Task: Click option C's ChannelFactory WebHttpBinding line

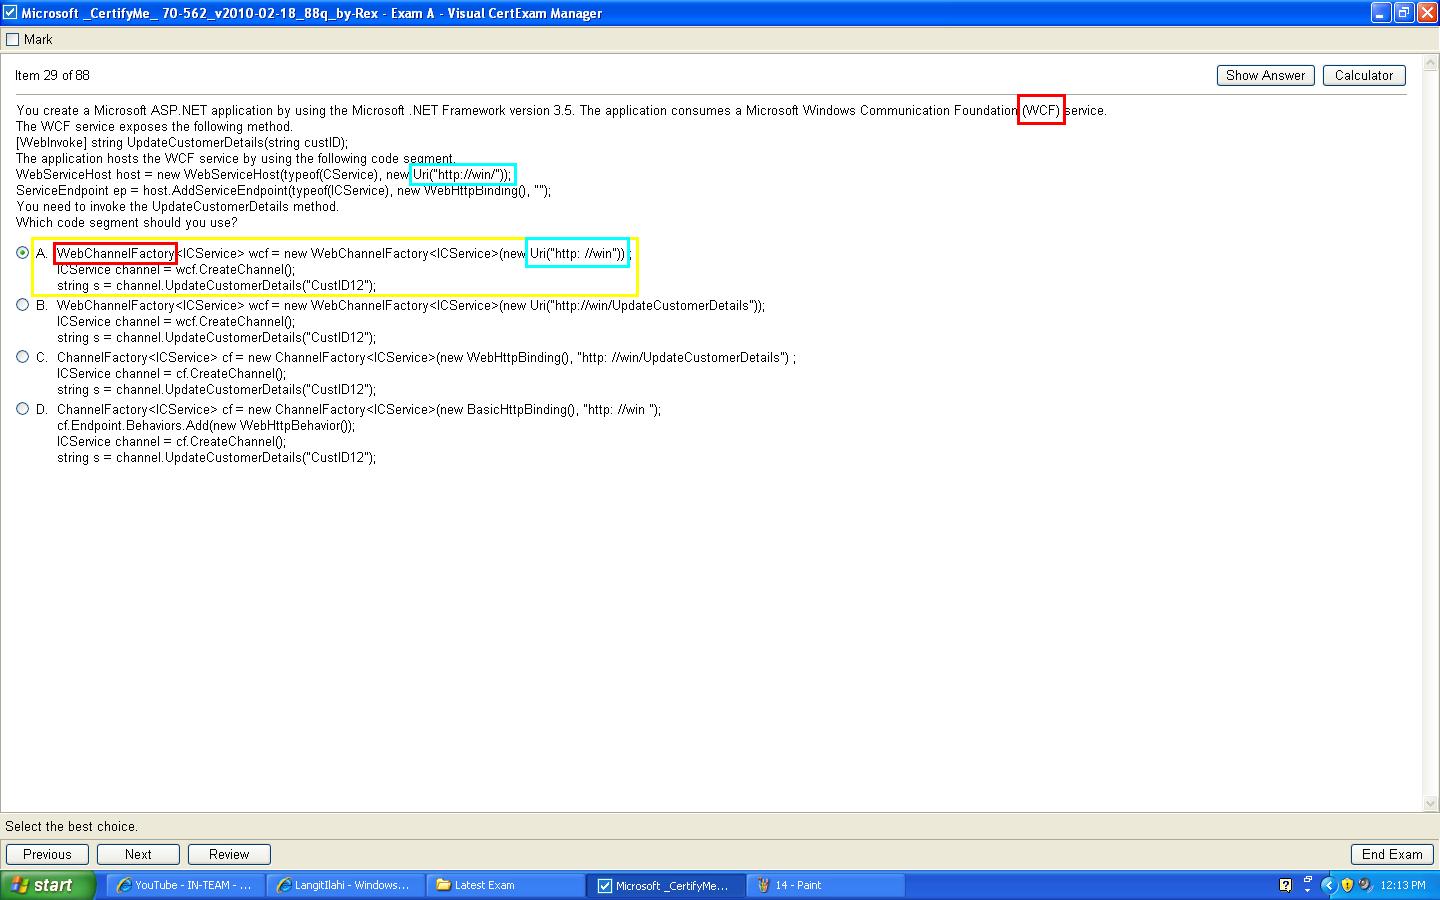Action: tap(426, 357)
